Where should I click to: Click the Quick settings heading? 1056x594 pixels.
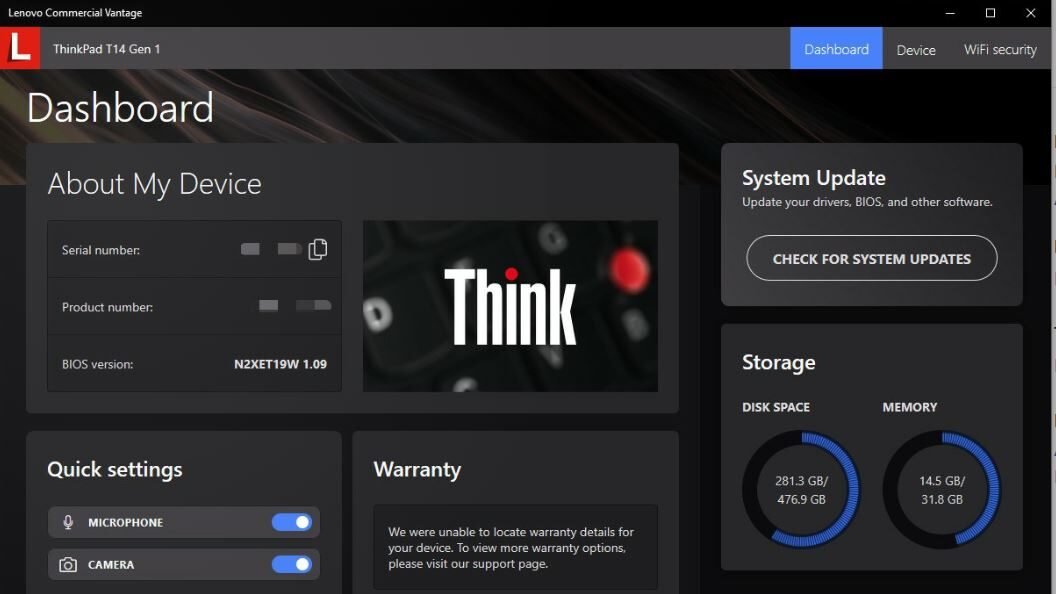click(x=114, y=469)
